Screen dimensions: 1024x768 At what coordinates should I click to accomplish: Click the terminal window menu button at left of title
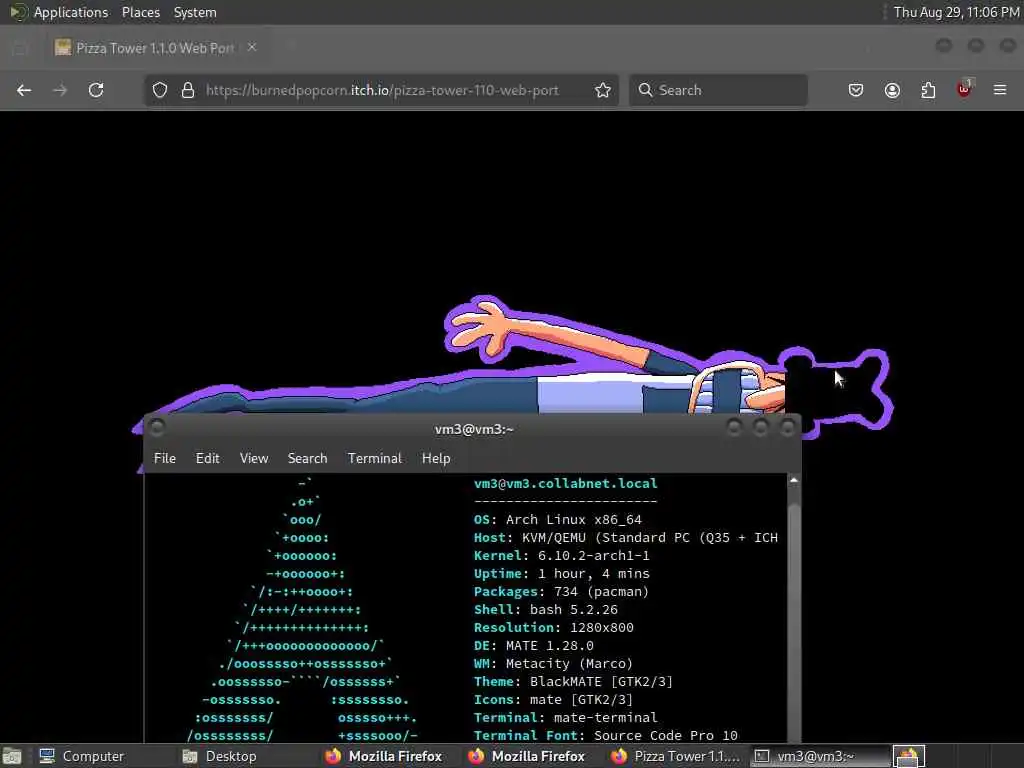[x=157, y=428]
